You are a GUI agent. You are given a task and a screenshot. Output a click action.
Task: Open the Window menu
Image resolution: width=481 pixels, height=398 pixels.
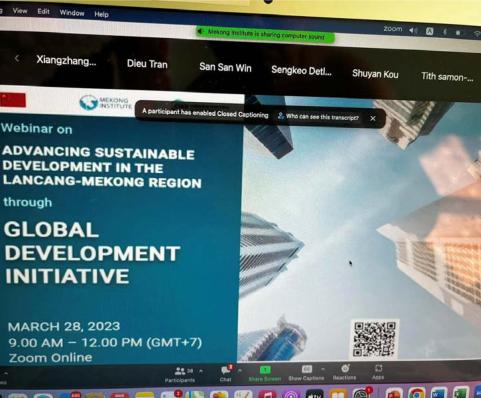(72, 13)
